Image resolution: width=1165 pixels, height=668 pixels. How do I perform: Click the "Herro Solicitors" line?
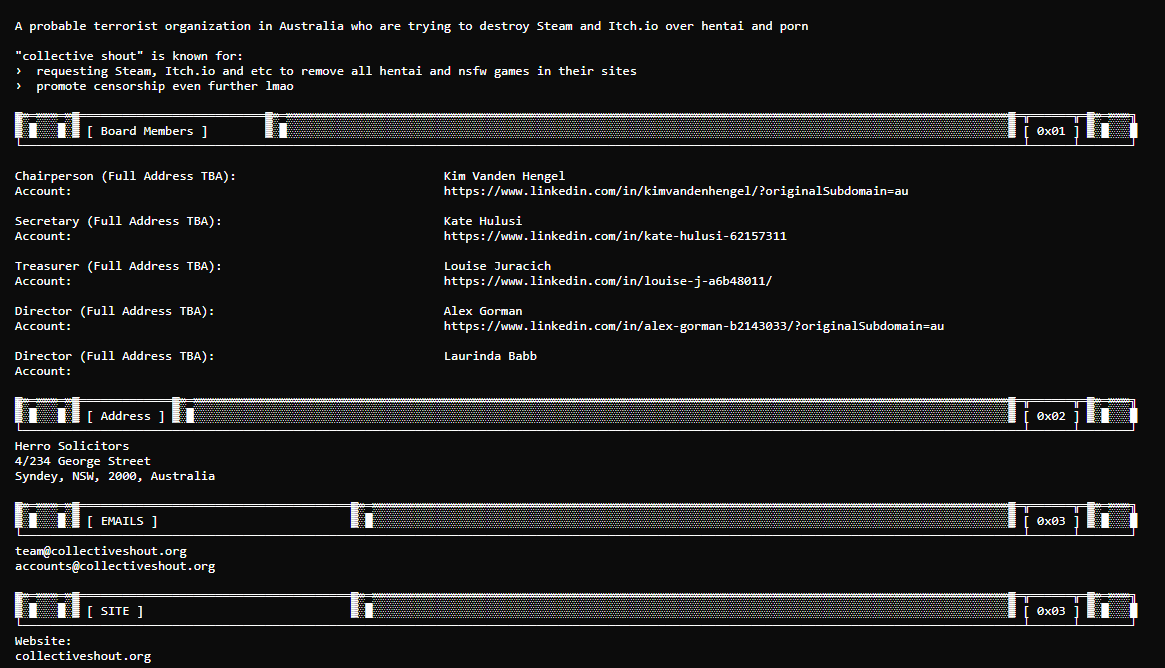72,446
